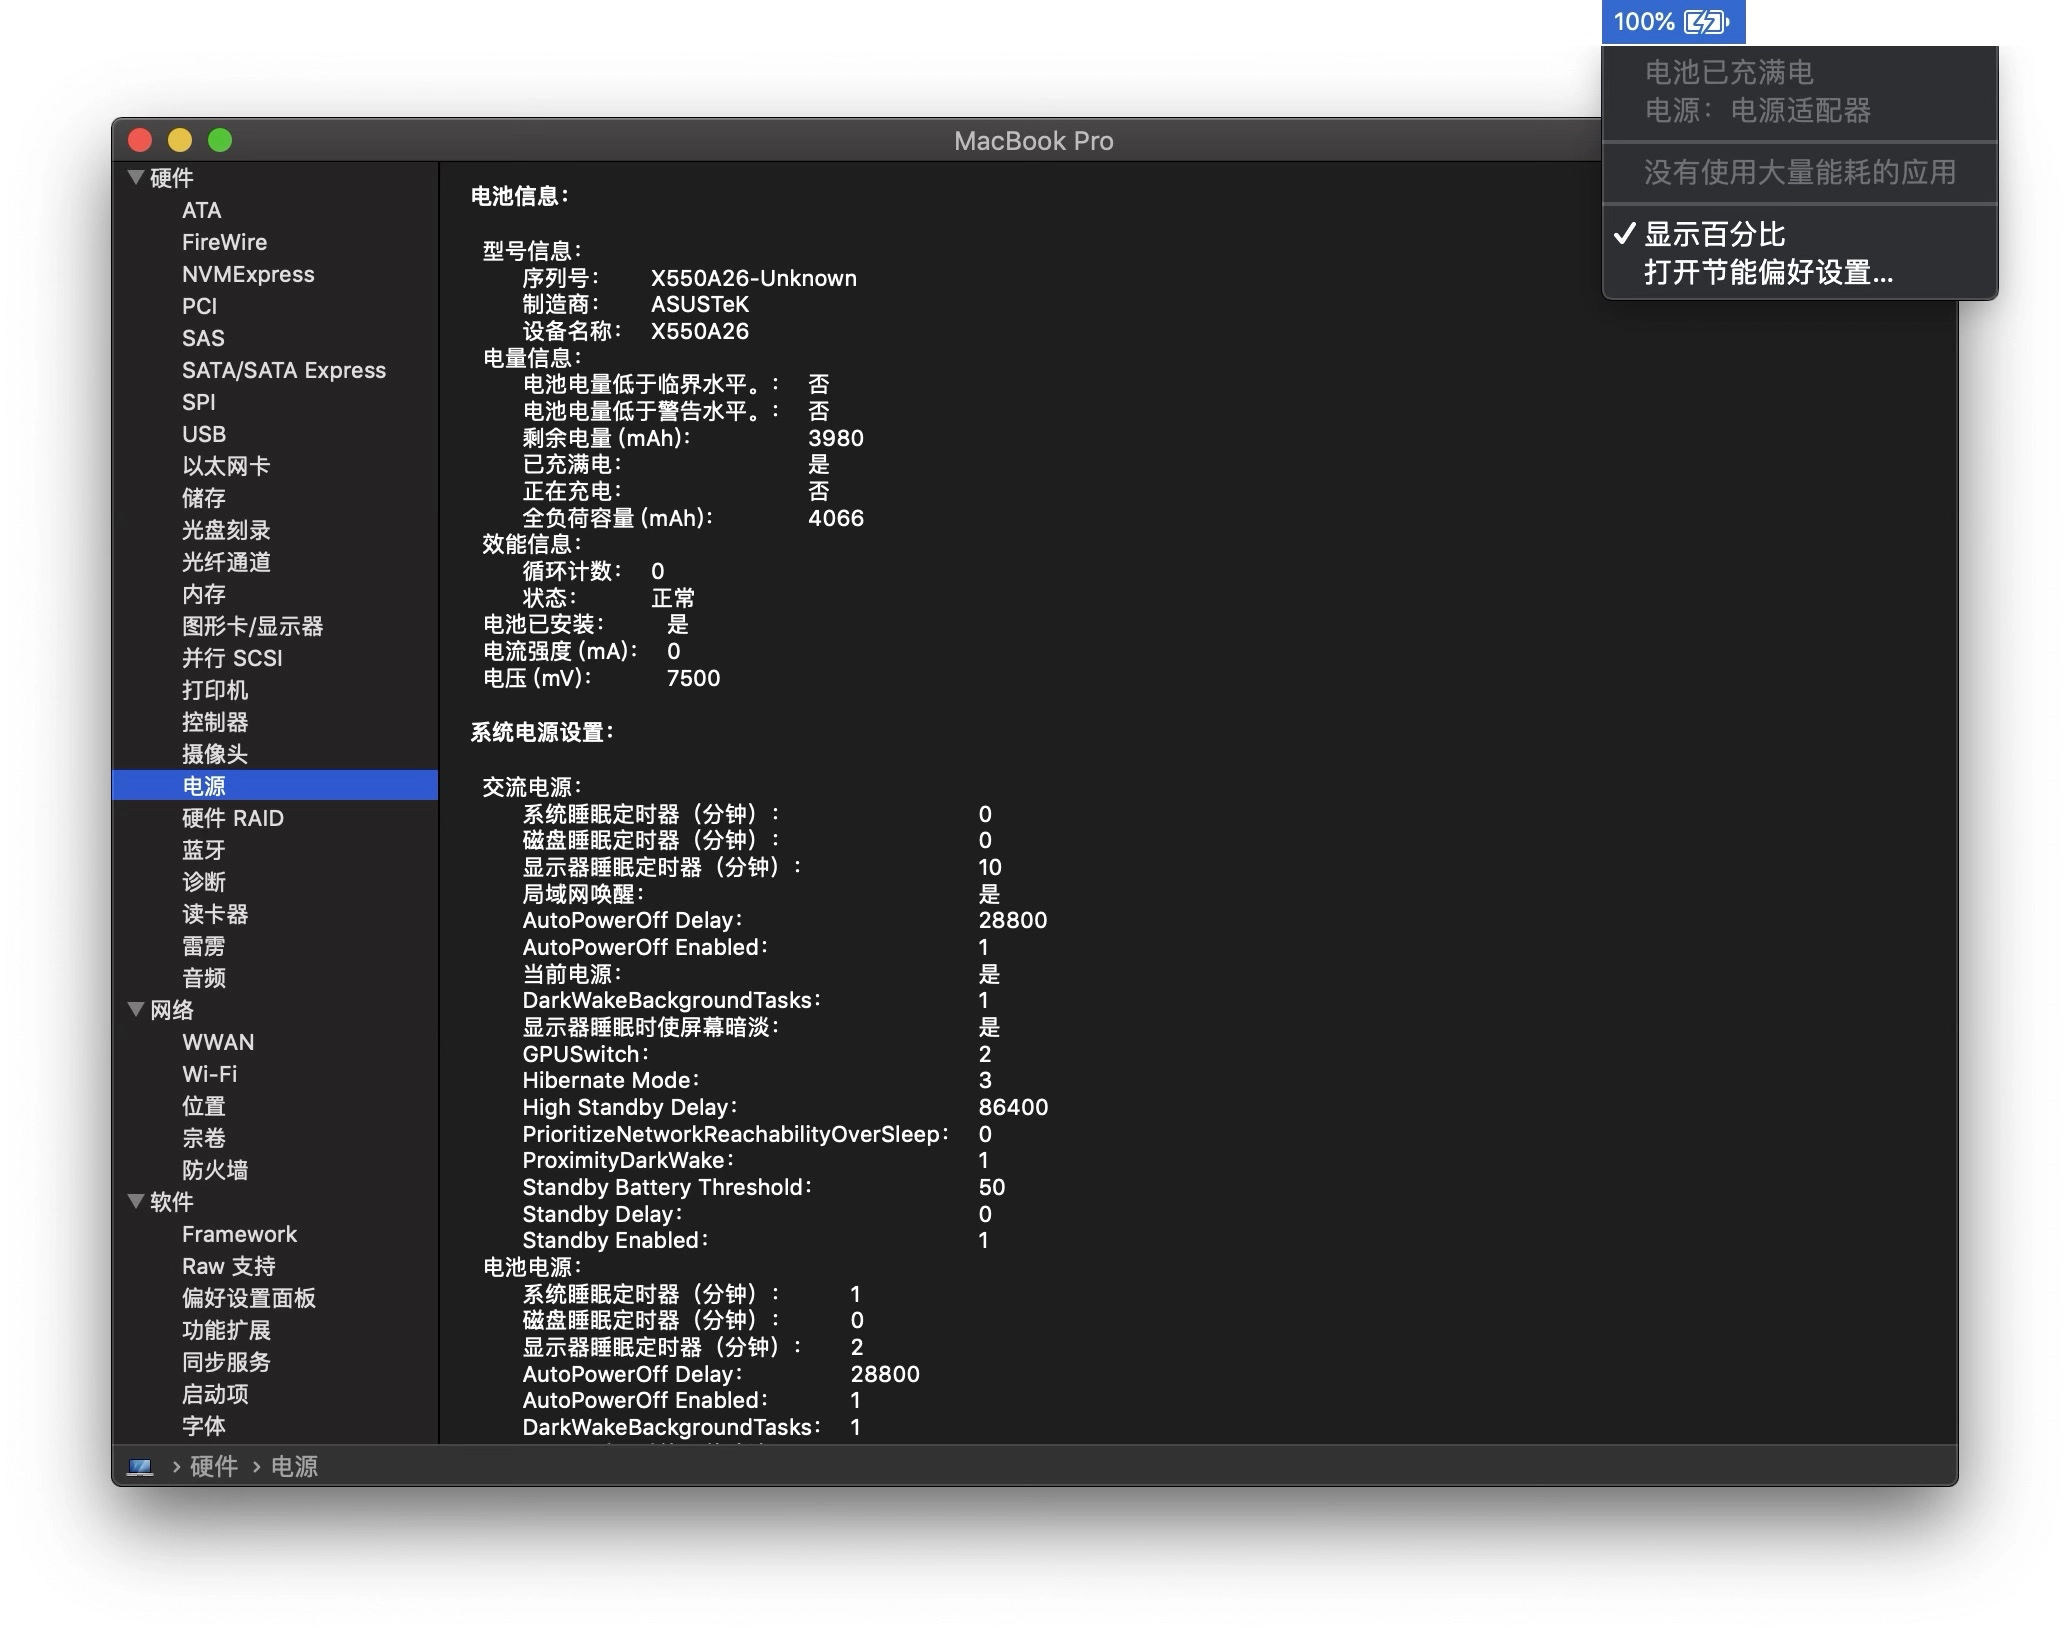Select WWAN under 网络
The height and width of the screenshot is (1634, 2070).
tap(218, 1042)
